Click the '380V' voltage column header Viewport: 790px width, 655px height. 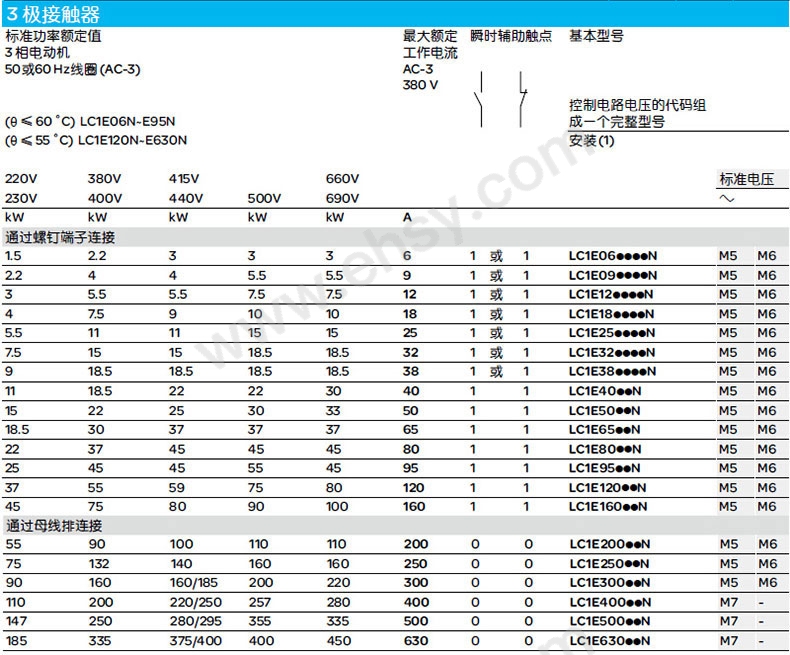pyautogui.click(x=104, y=179)
